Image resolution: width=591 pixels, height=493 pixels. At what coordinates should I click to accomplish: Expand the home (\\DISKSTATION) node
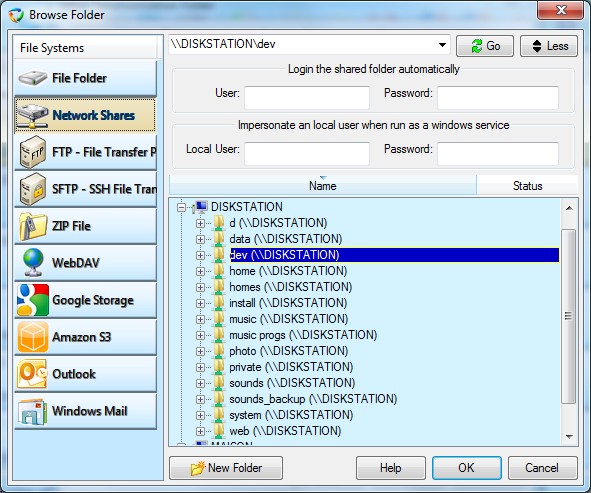click(200, 271)
